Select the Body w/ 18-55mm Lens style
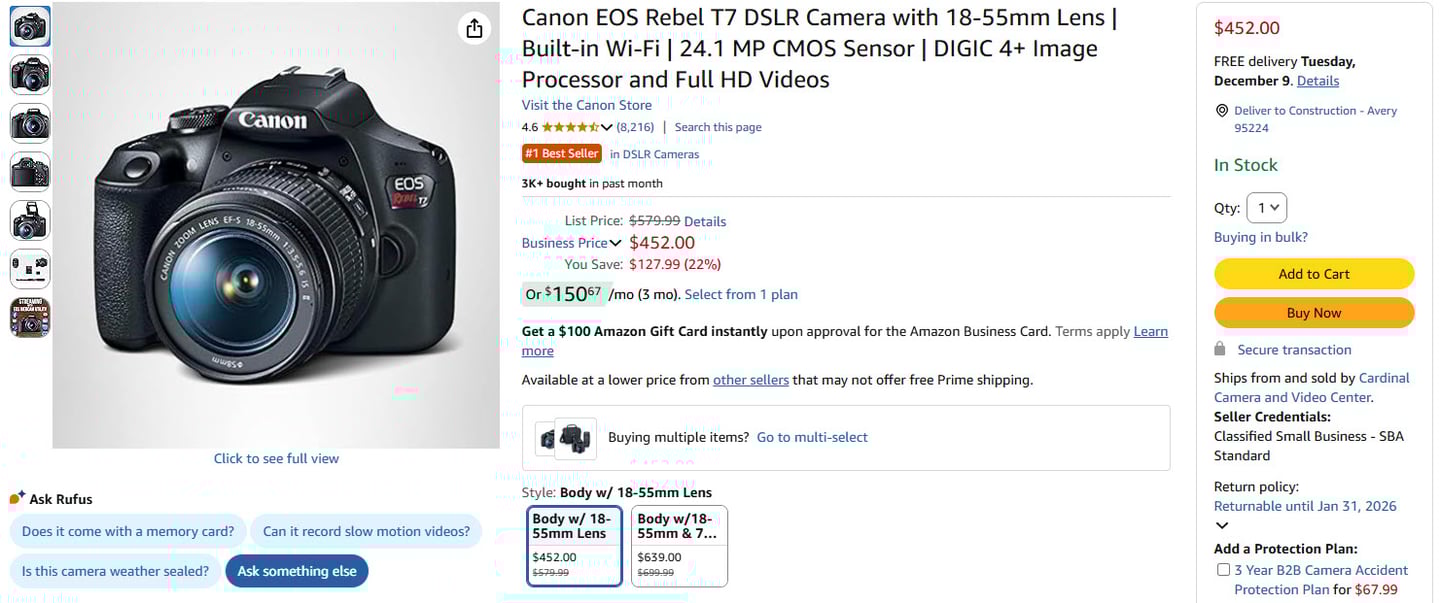 (x=574, y=545)
